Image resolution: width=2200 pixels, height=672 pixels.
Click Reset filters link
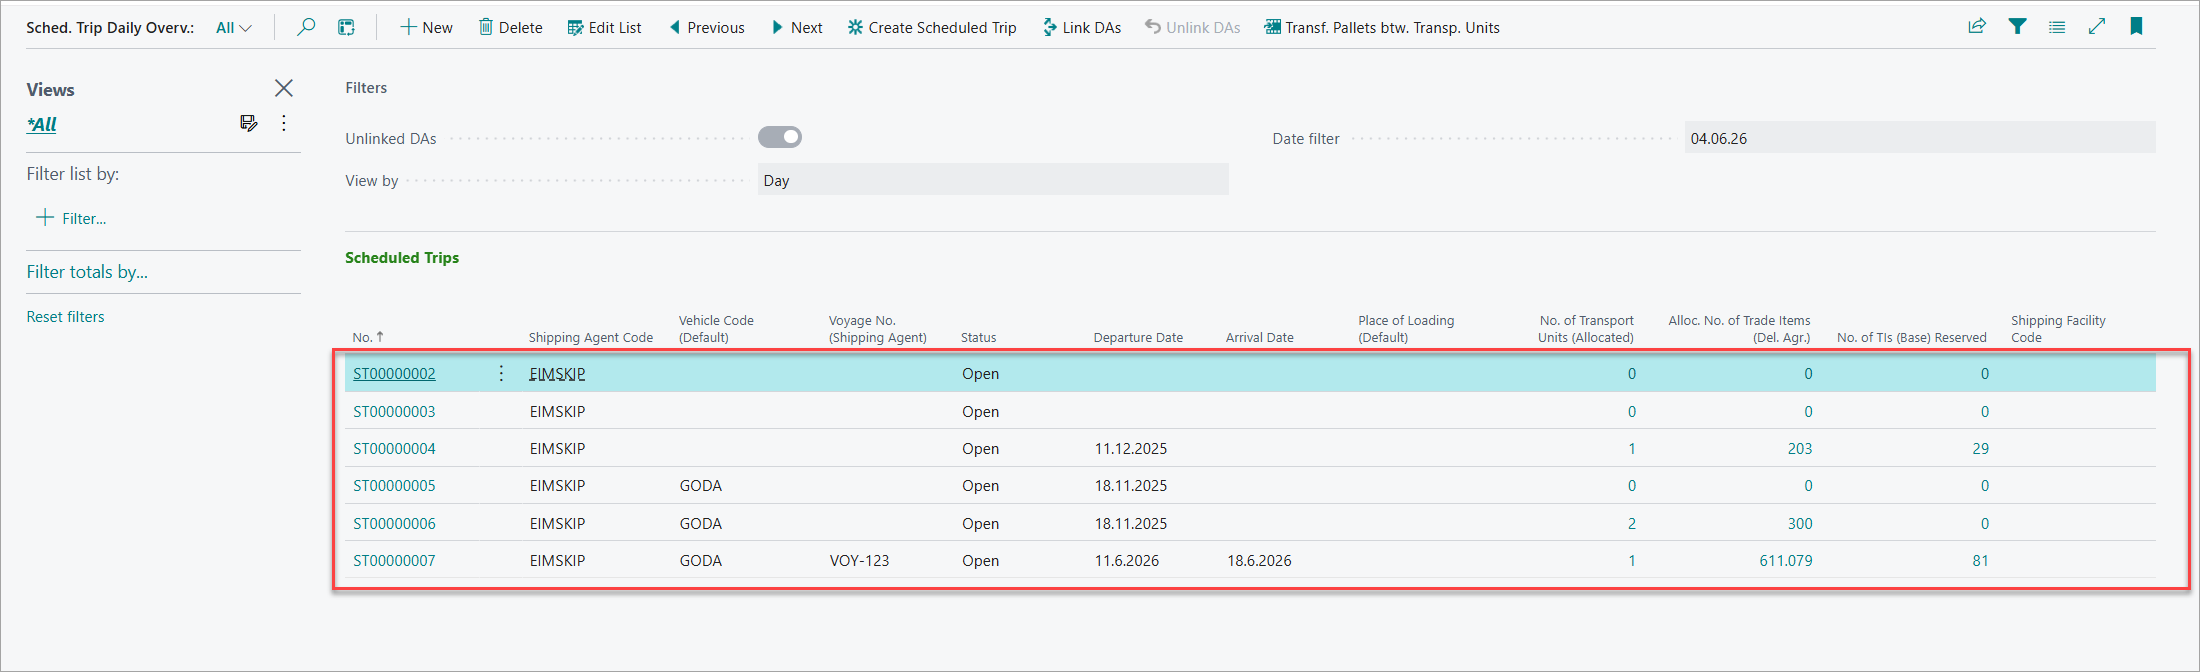click(x=65, y=317)
